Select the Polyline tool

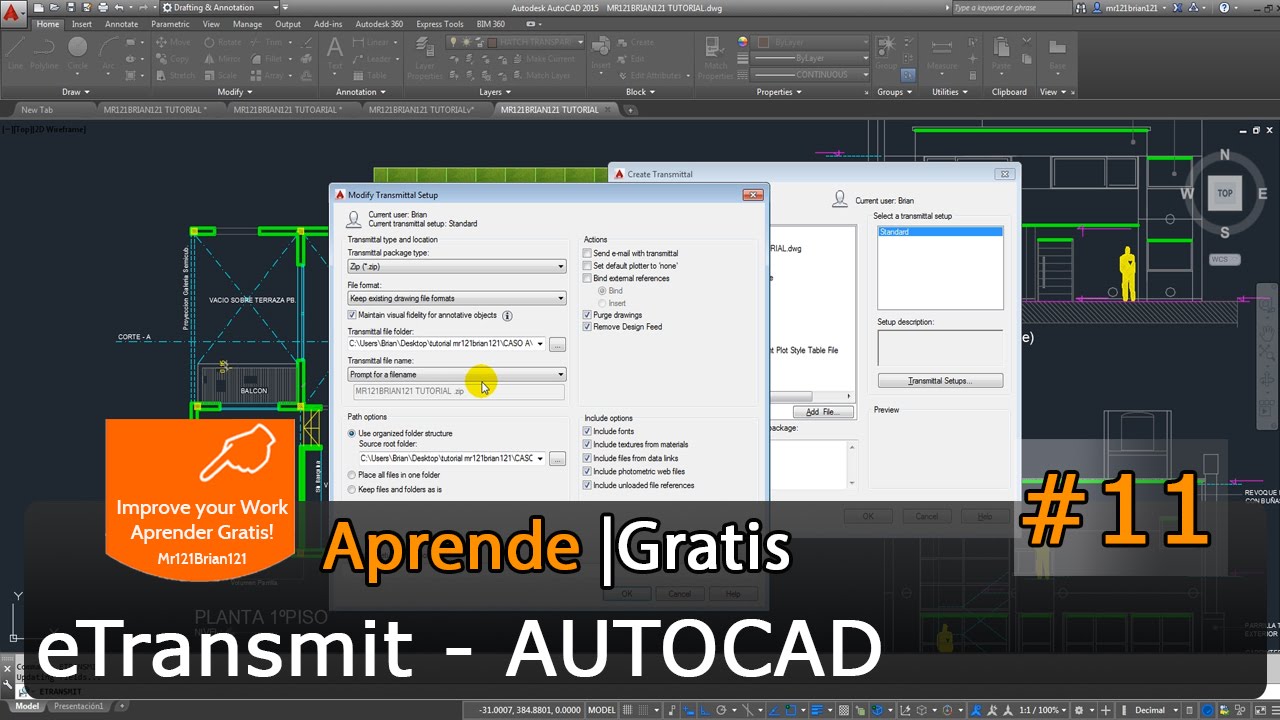pyautogui.click(x=44, y=53)
